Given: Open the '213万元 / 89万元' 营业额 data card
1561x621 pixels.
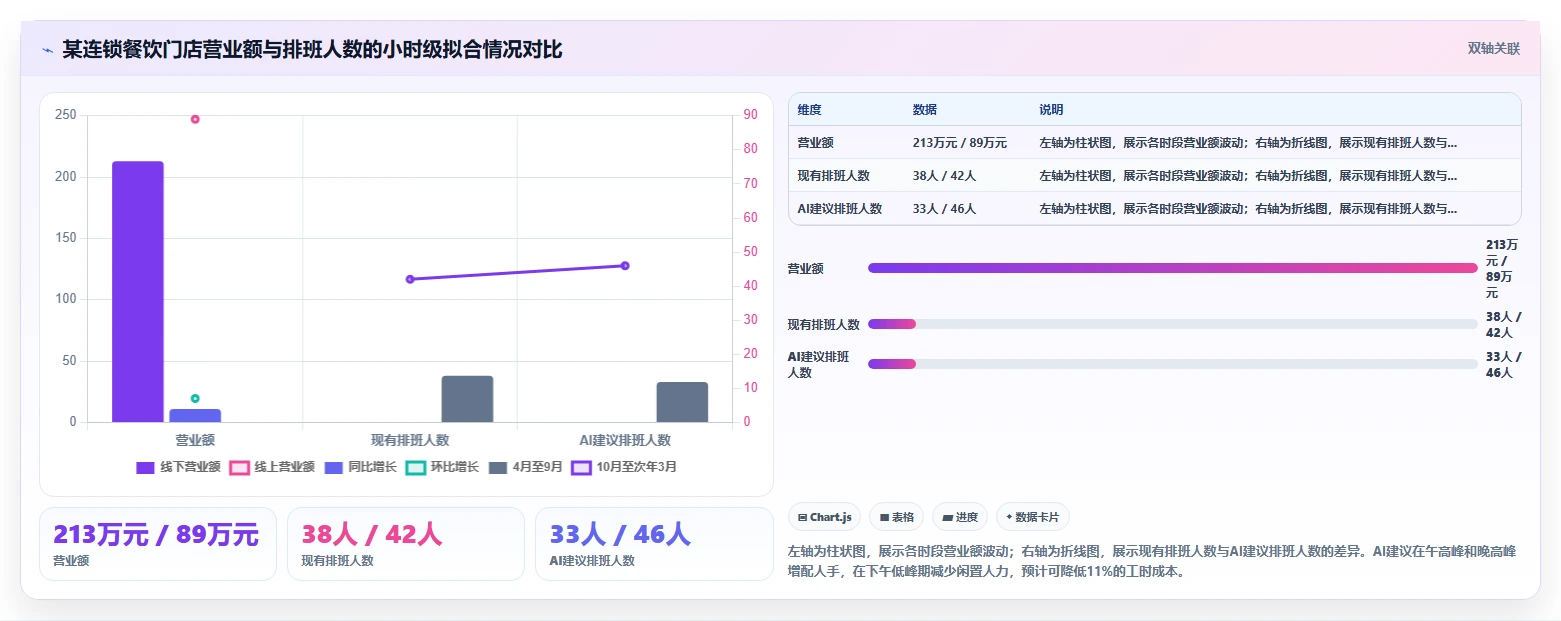Looking at the screenshot, I should [x=158, y=544].
